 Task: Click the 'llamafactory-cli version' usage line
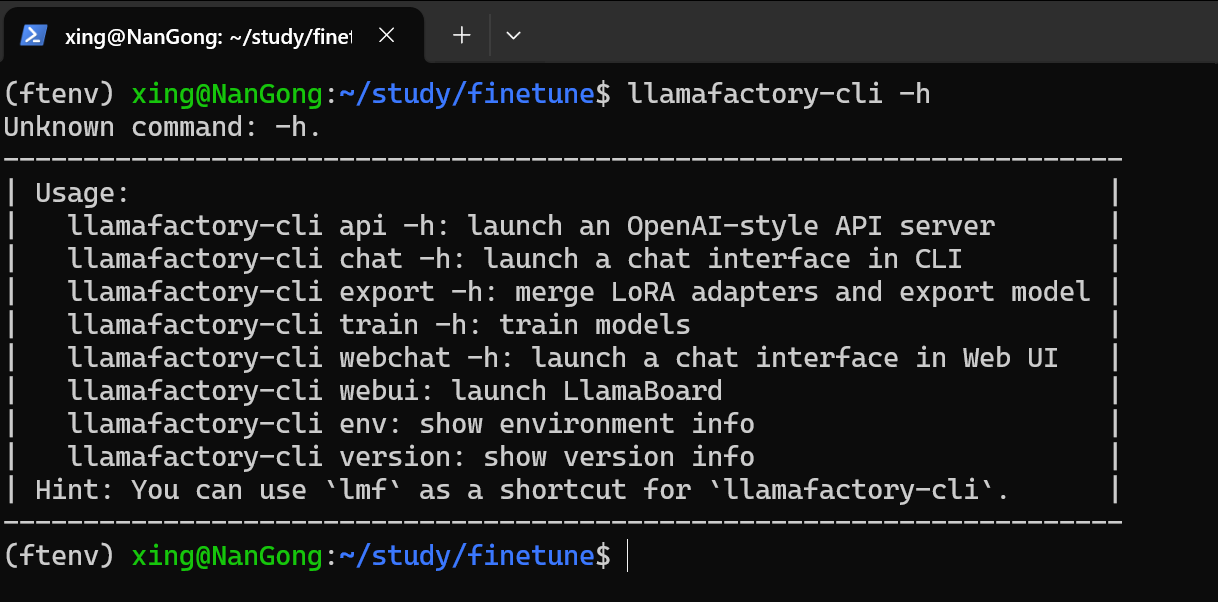tap(411, 457)
